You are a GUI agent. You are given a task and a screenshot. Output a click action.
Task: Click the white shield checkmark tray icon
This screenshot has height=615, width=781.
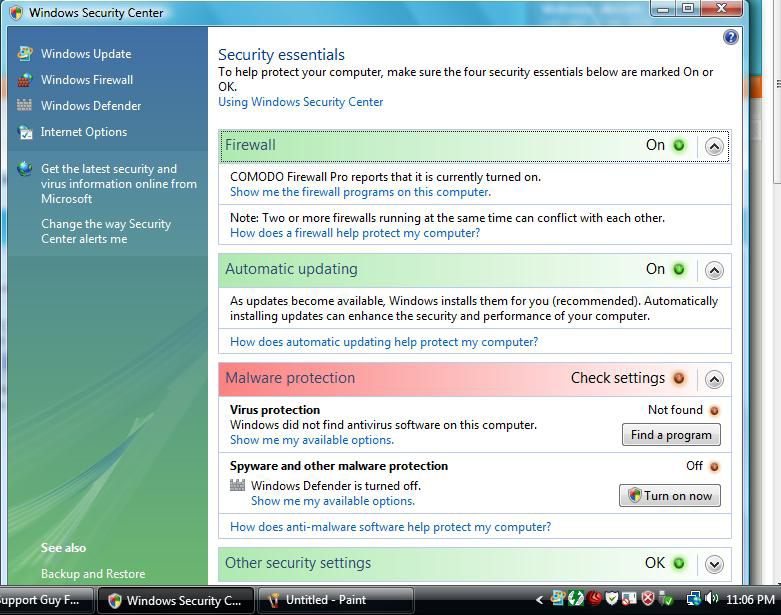point(612,598)
